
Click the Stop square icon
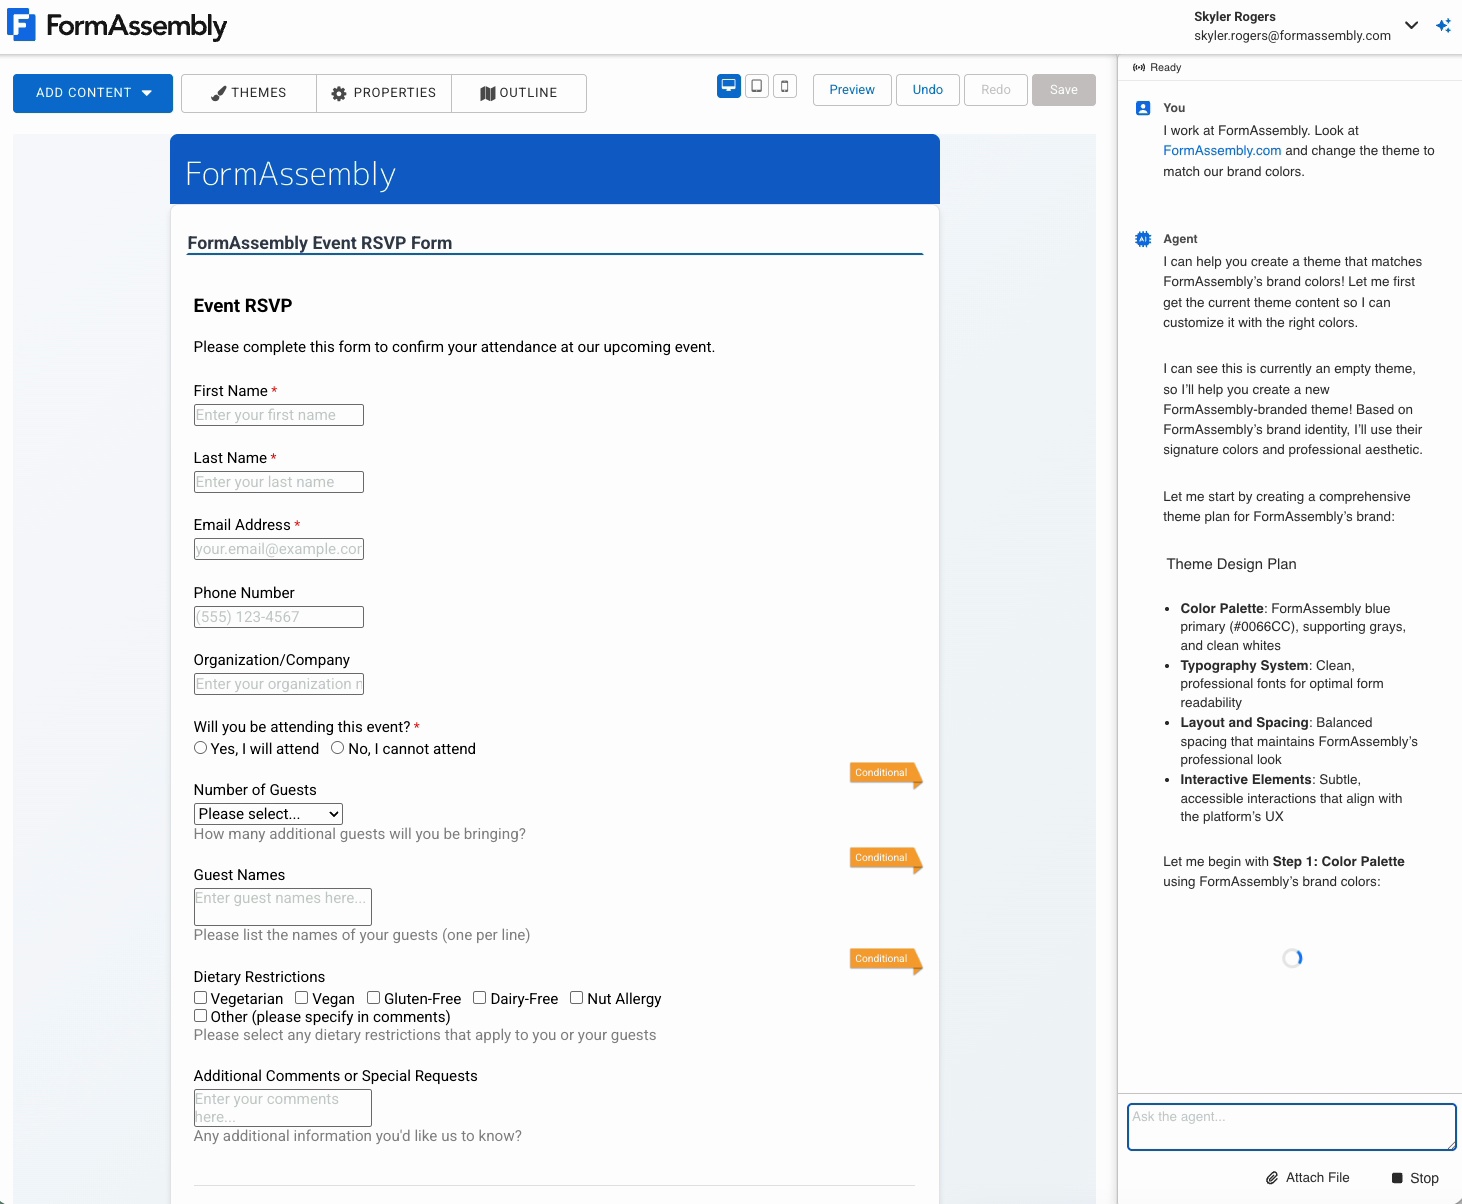pyautogui.click(x=1397, y=1178)
